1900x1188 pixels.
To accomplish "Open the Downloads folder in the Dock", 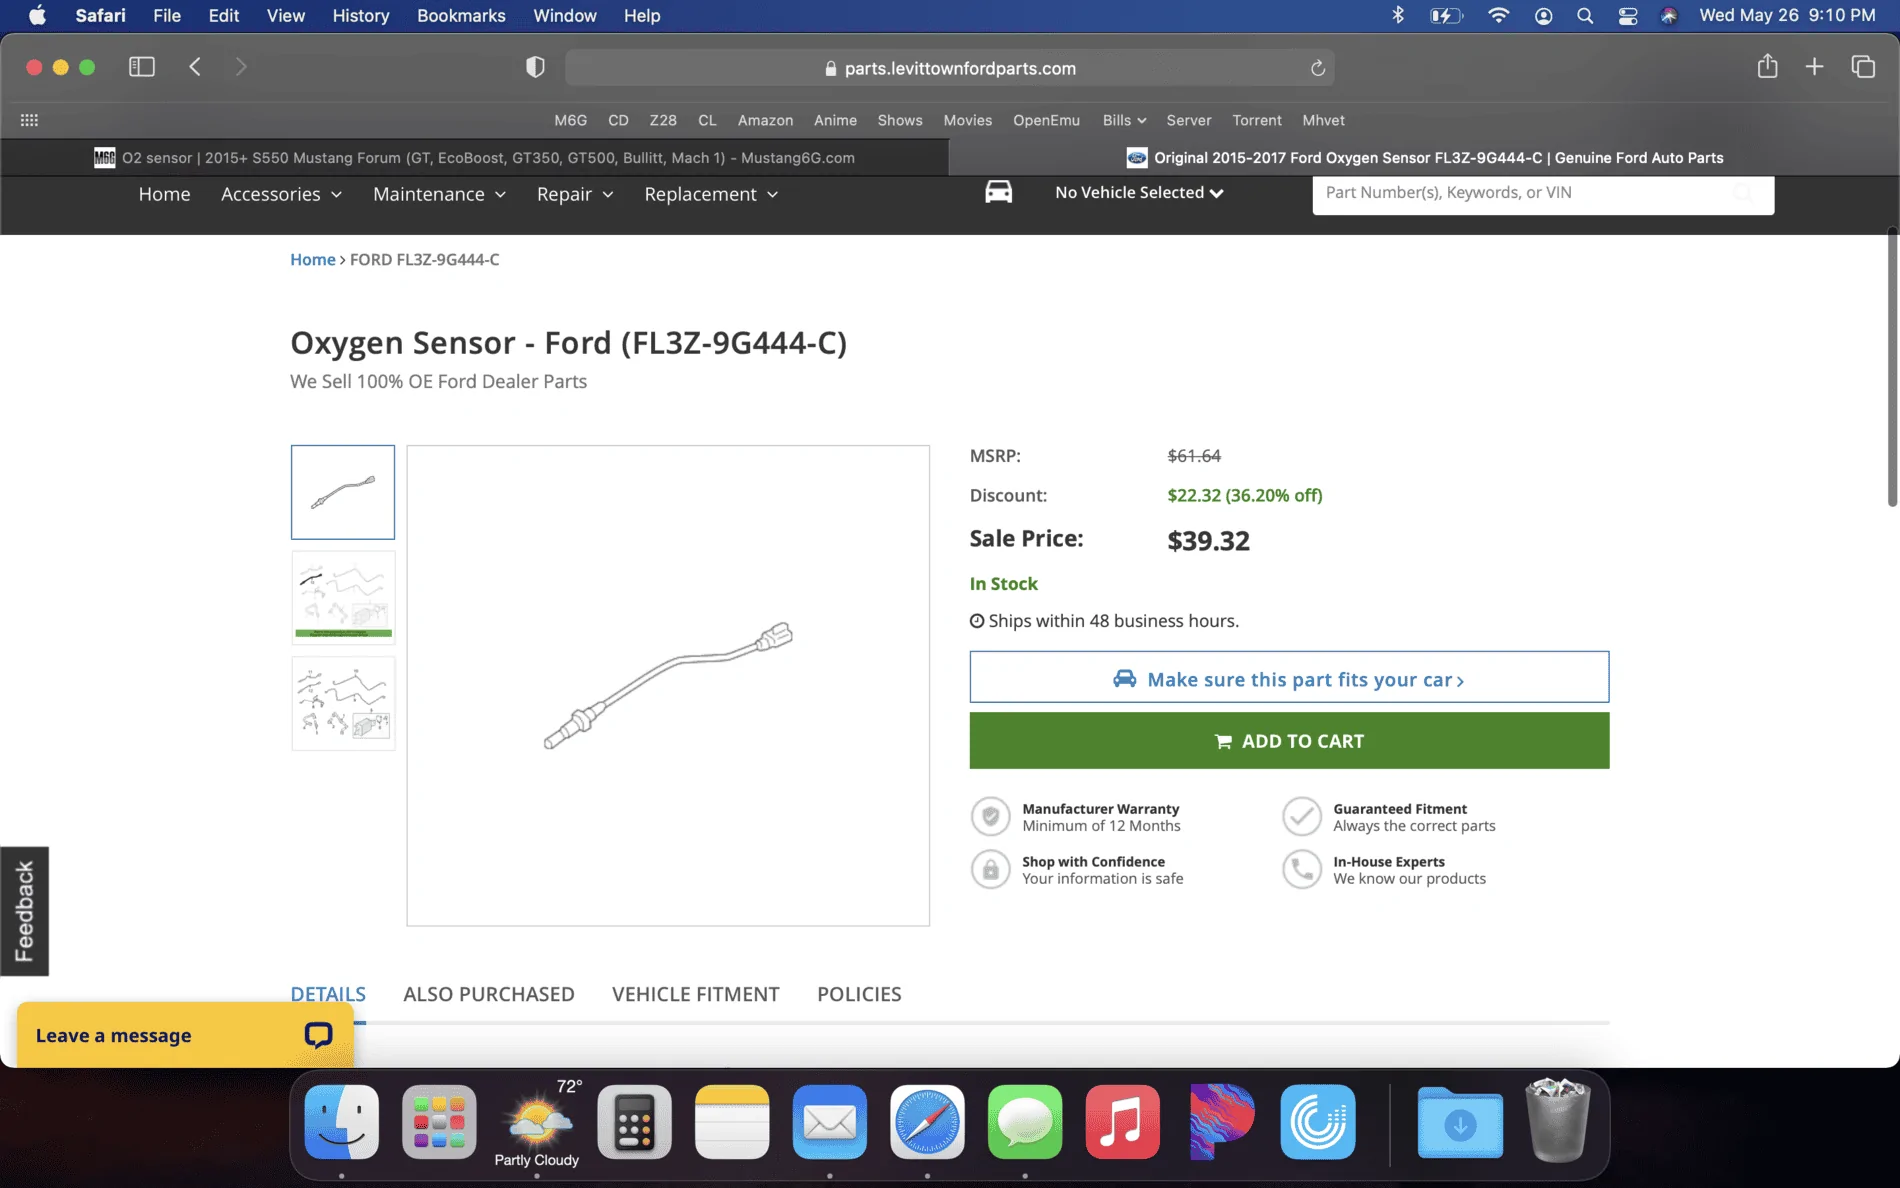I will (x=1460, y=1122).
